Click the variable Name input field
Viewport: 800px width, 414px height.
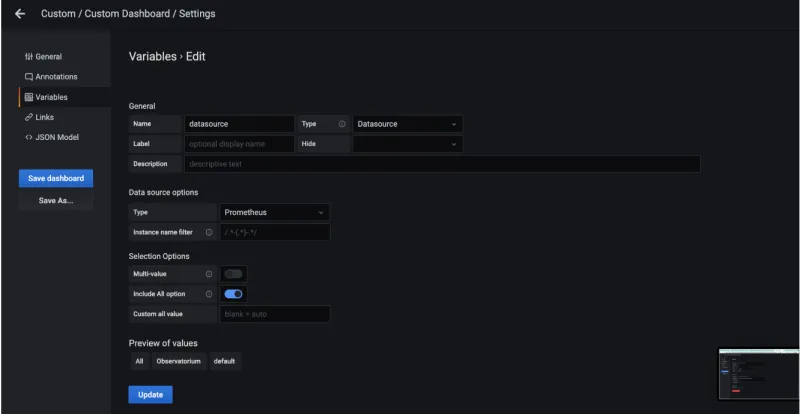click(239, 124)
